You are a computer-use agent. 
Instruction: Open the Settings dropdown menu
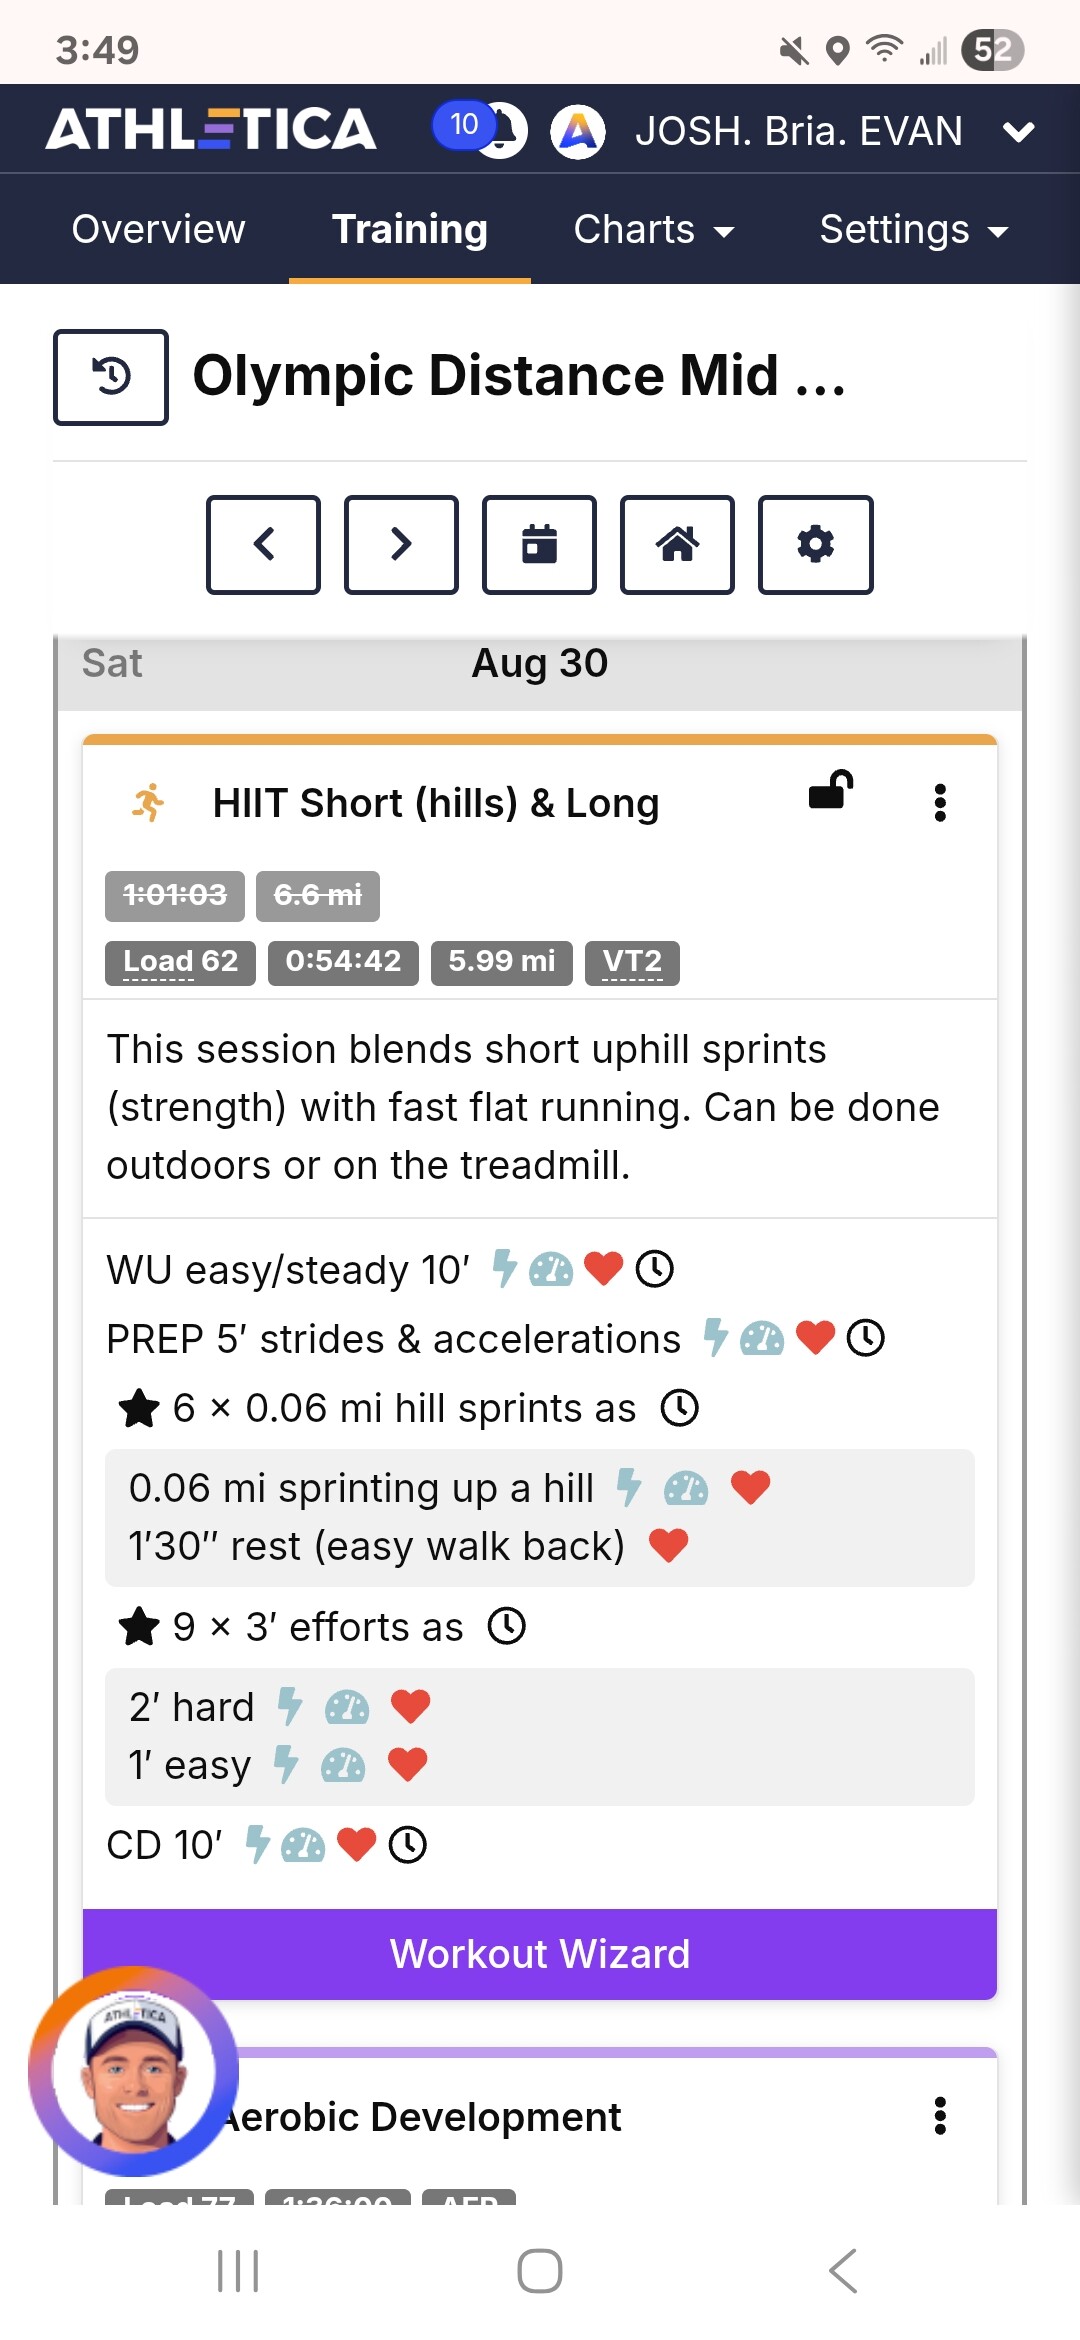point(913,230)
